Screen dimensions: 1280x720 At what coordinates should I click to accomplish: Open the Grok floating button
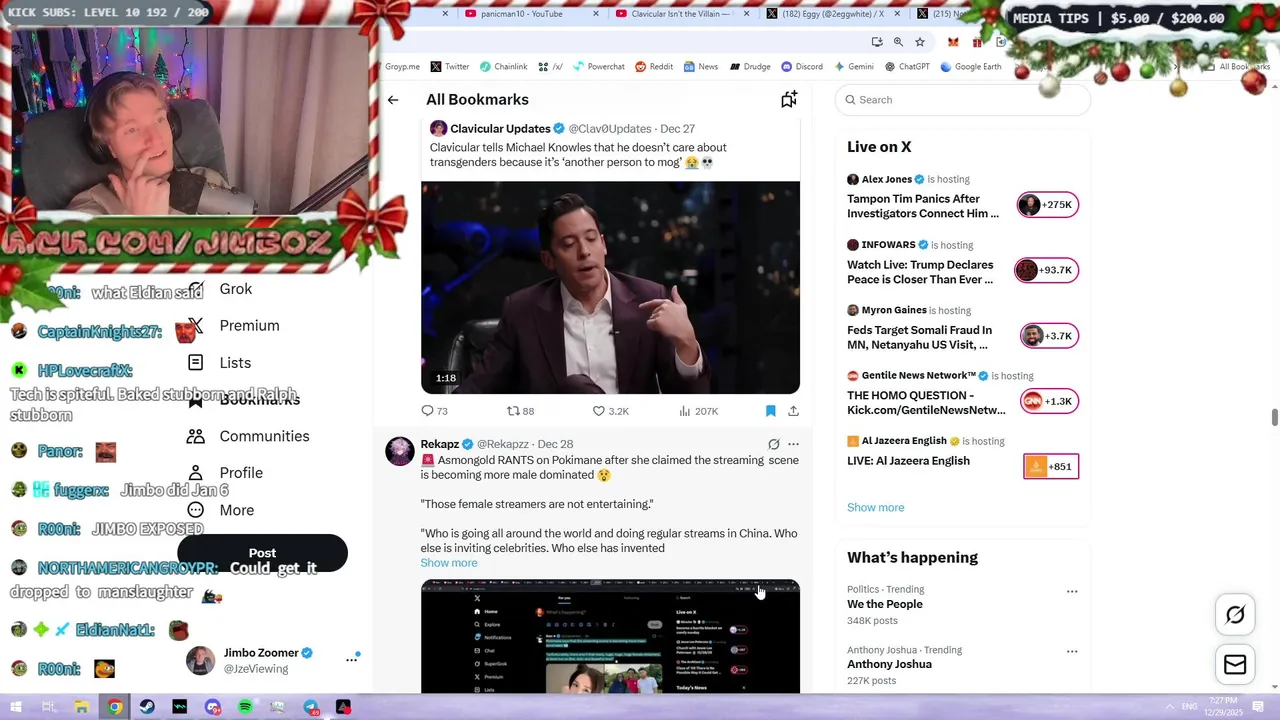(1235, 615)
